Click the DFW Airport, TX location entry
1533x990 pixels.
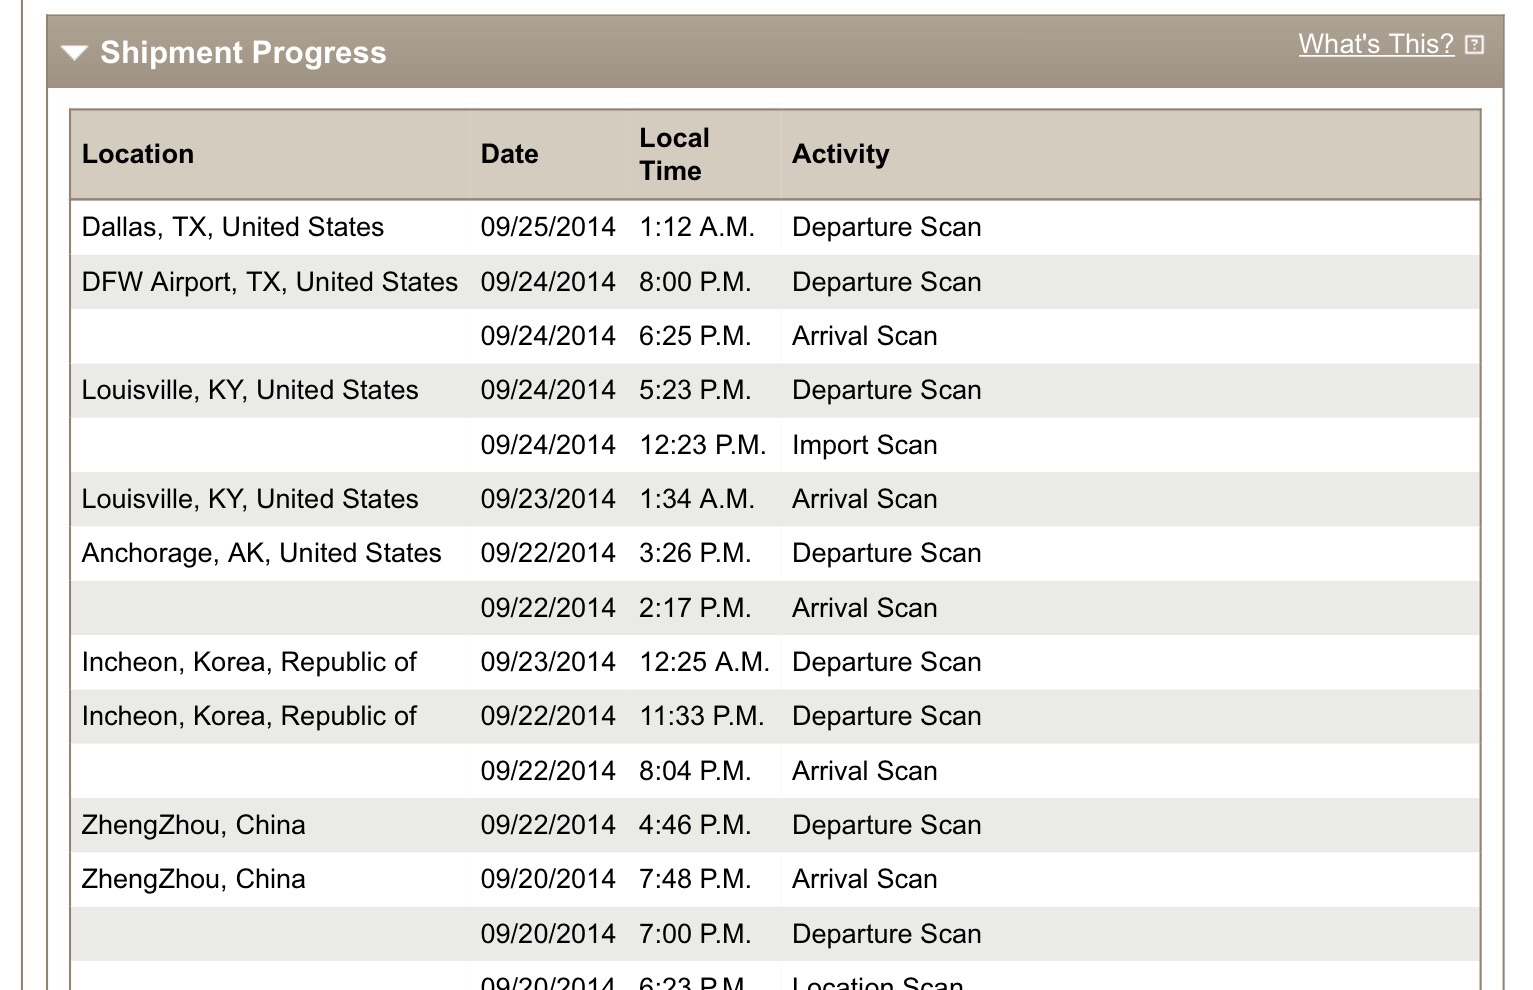(x=270, y=282)
